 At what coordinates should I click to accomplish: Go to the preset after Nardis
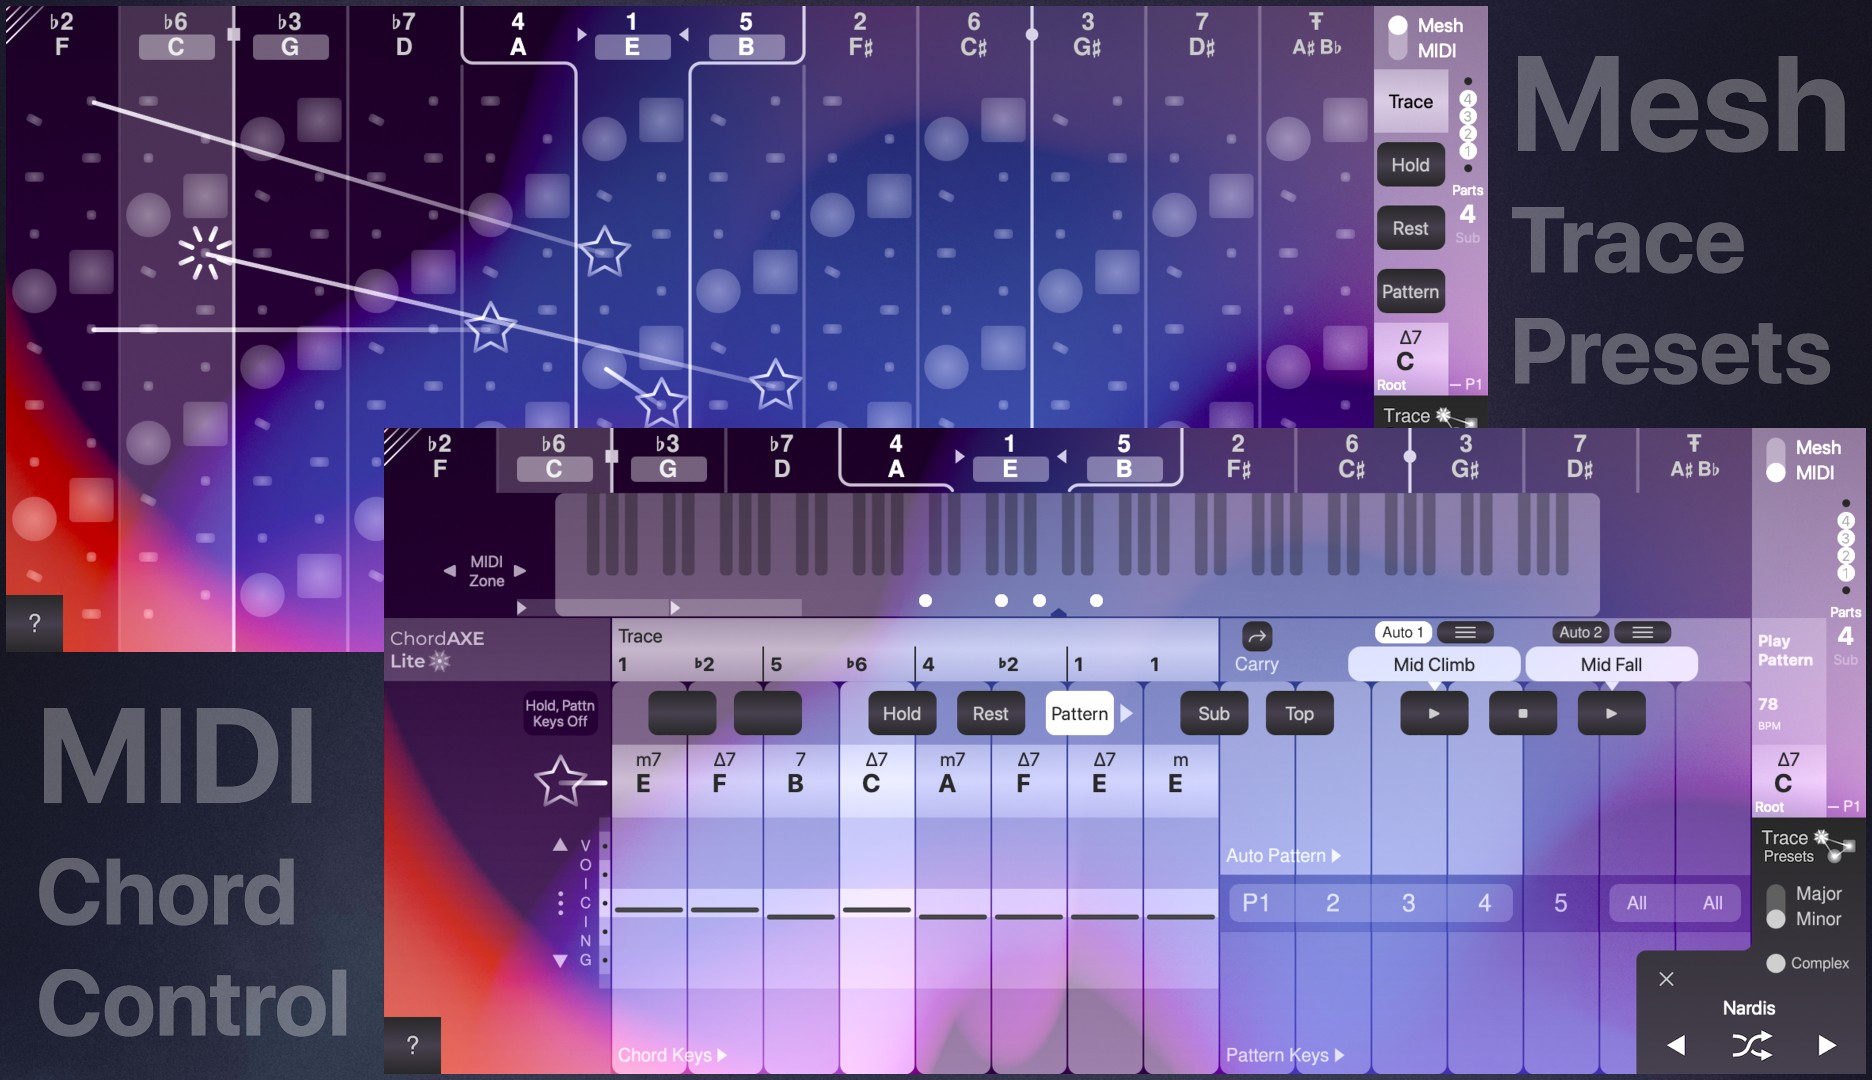coord(1827,1045)
